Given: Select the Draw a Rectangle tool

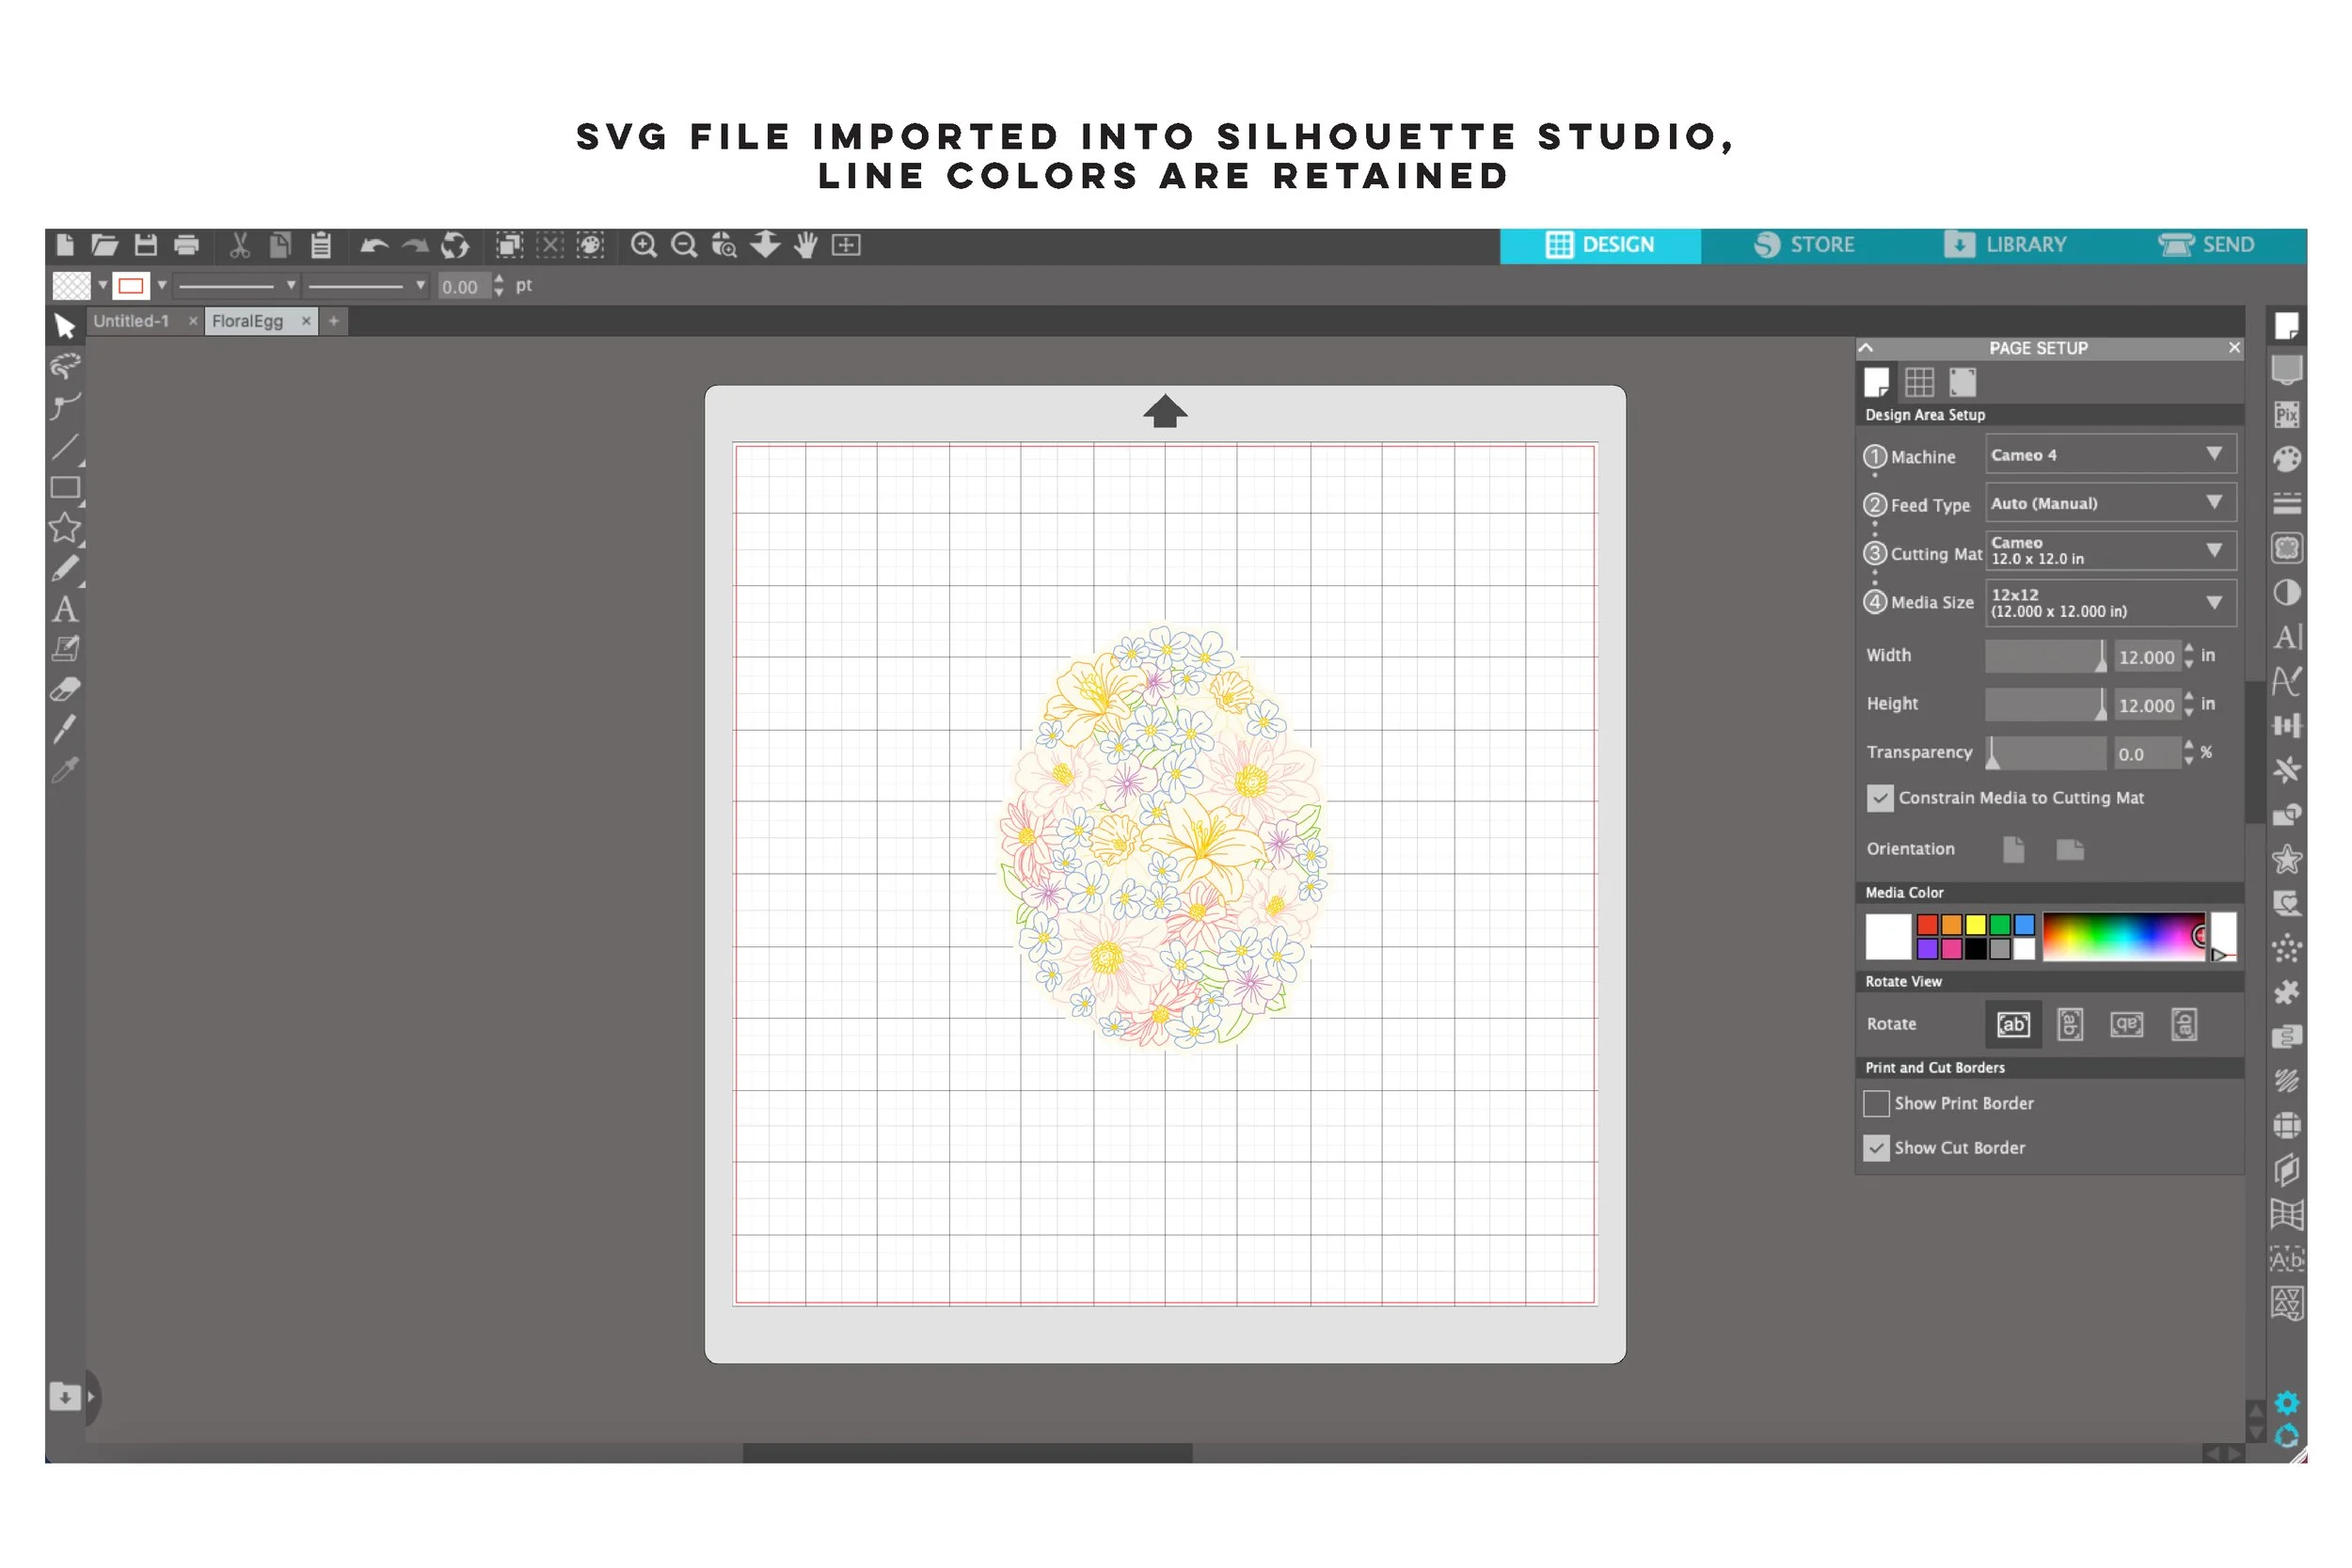Looking at the screenshot, I should pos(65,487).
